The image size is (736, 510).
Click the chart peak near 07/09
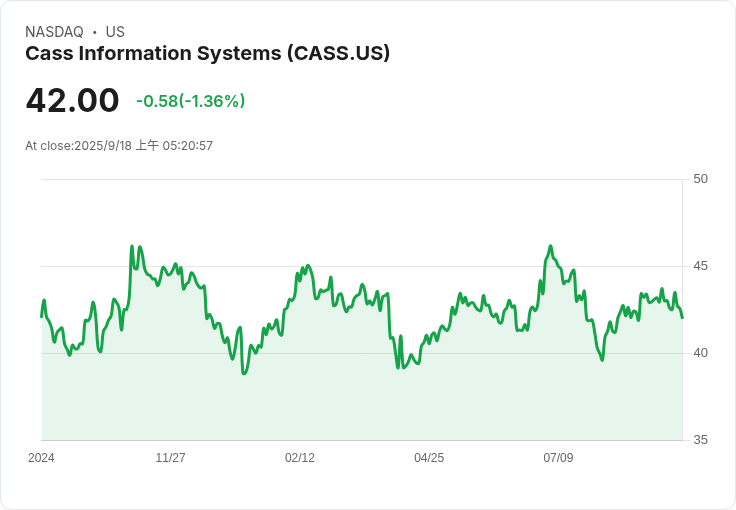tap(551, 246)
